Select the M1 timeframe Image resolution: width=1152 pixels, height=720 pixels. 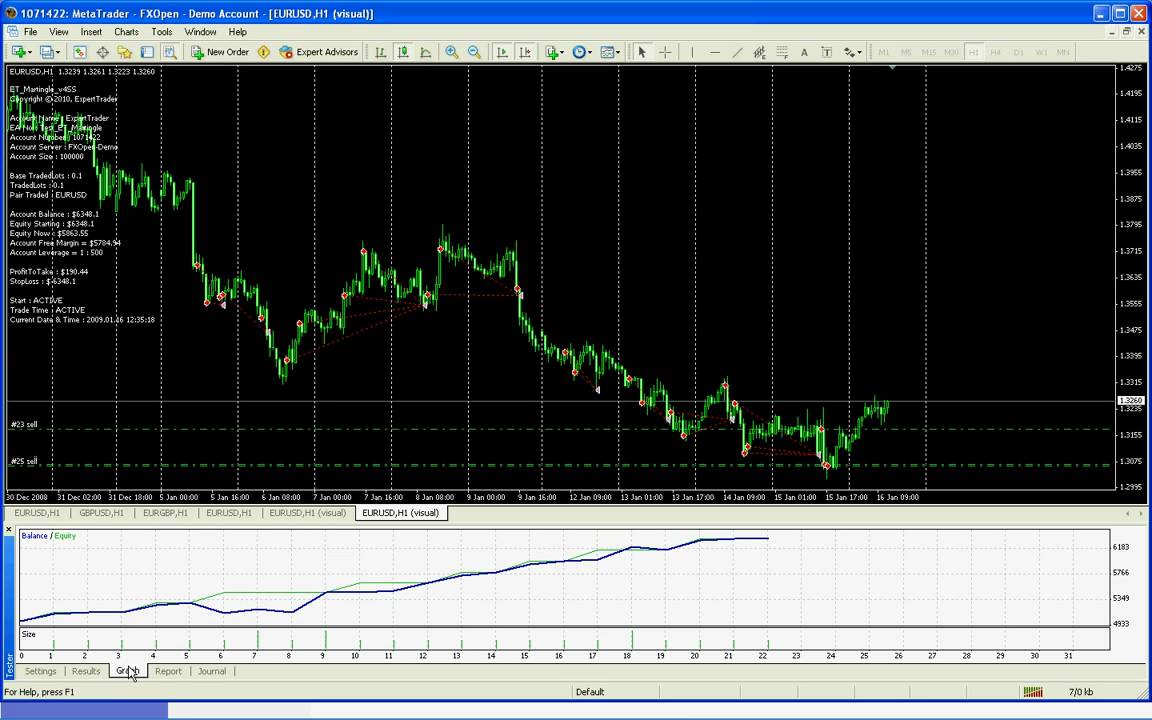[884, 52]
